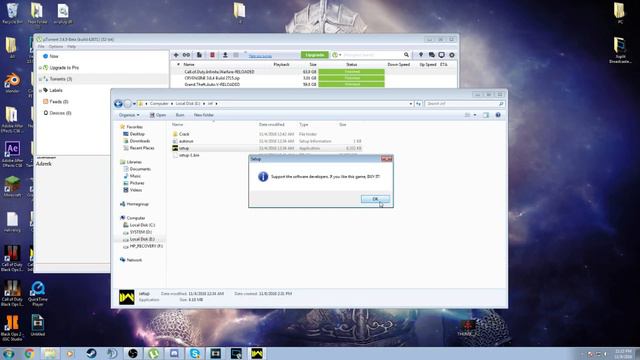This screenshot has height=360, width=640.
Task: Open Downloads in Explorer Favorites
Action: 140,141
